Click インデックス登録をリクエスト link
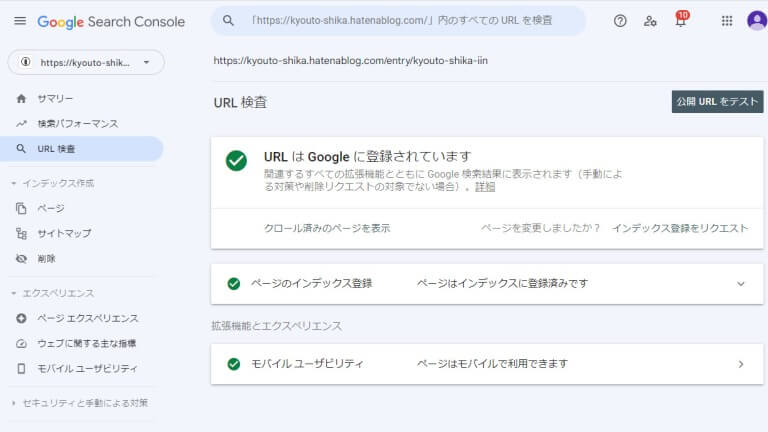This screenshot has width=768, height=432. pyautogui.click(x=680, y=228)
